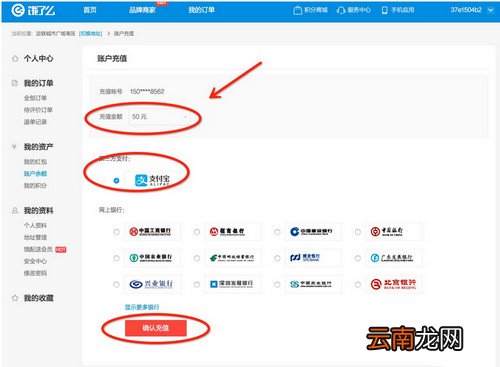Open 地址管理 in the sidebar
This screenshot has height=367, width=500.
(x=35, y=237)
